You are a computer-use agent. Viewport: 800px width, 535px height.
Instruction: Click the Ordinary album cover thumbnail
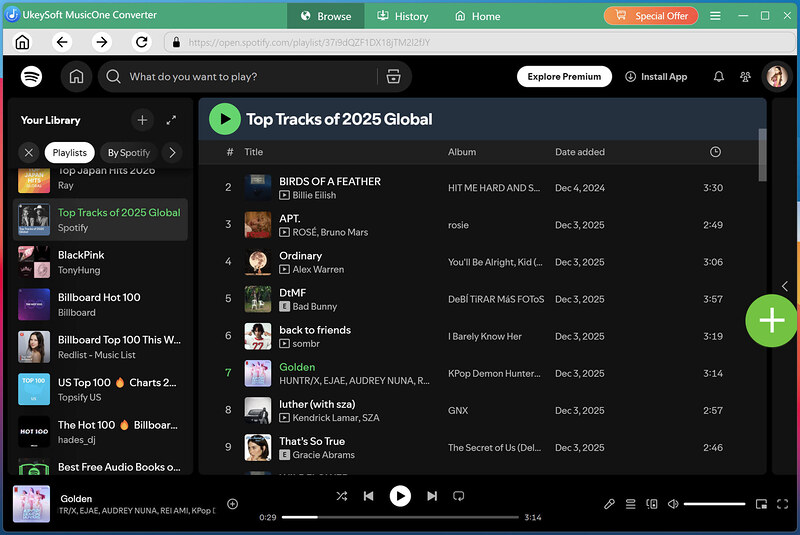(x=258, y=262)
